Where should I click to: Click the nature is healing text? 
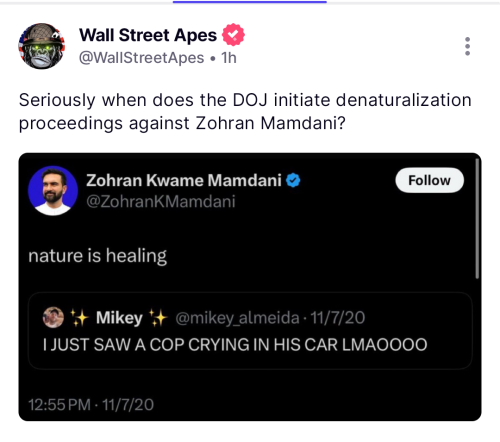(x=97, y=256)
